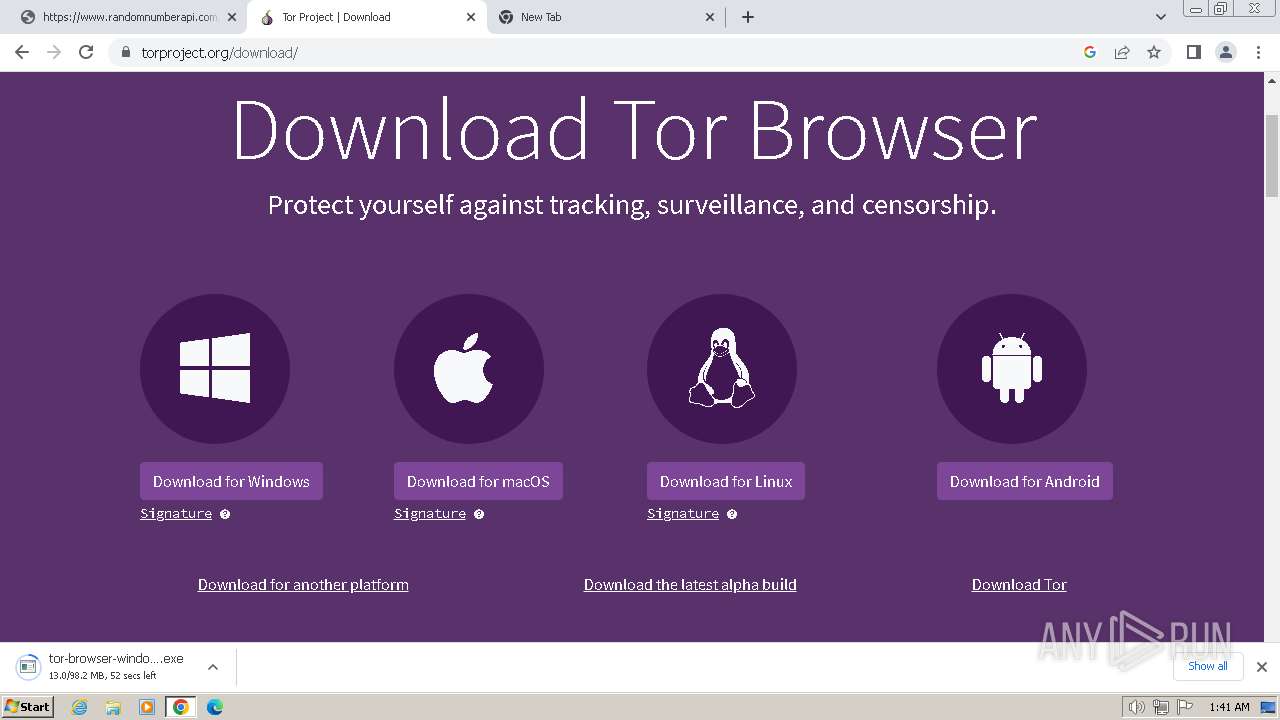The width and height of the screenshot is (1280, 720).
Task: Click the Action Center flag tray icon
Action: (1185, 707)
